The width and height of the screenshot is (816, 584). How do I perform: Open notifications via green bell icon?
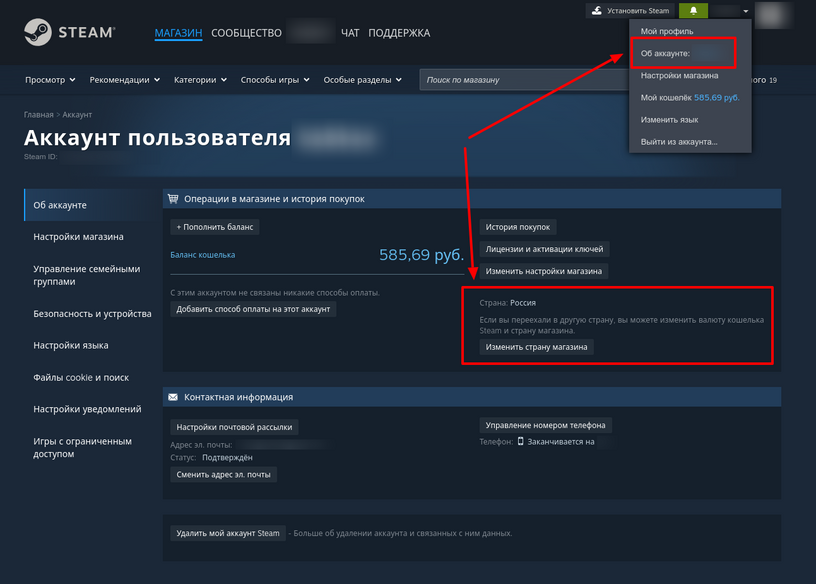tap(693, 10)
